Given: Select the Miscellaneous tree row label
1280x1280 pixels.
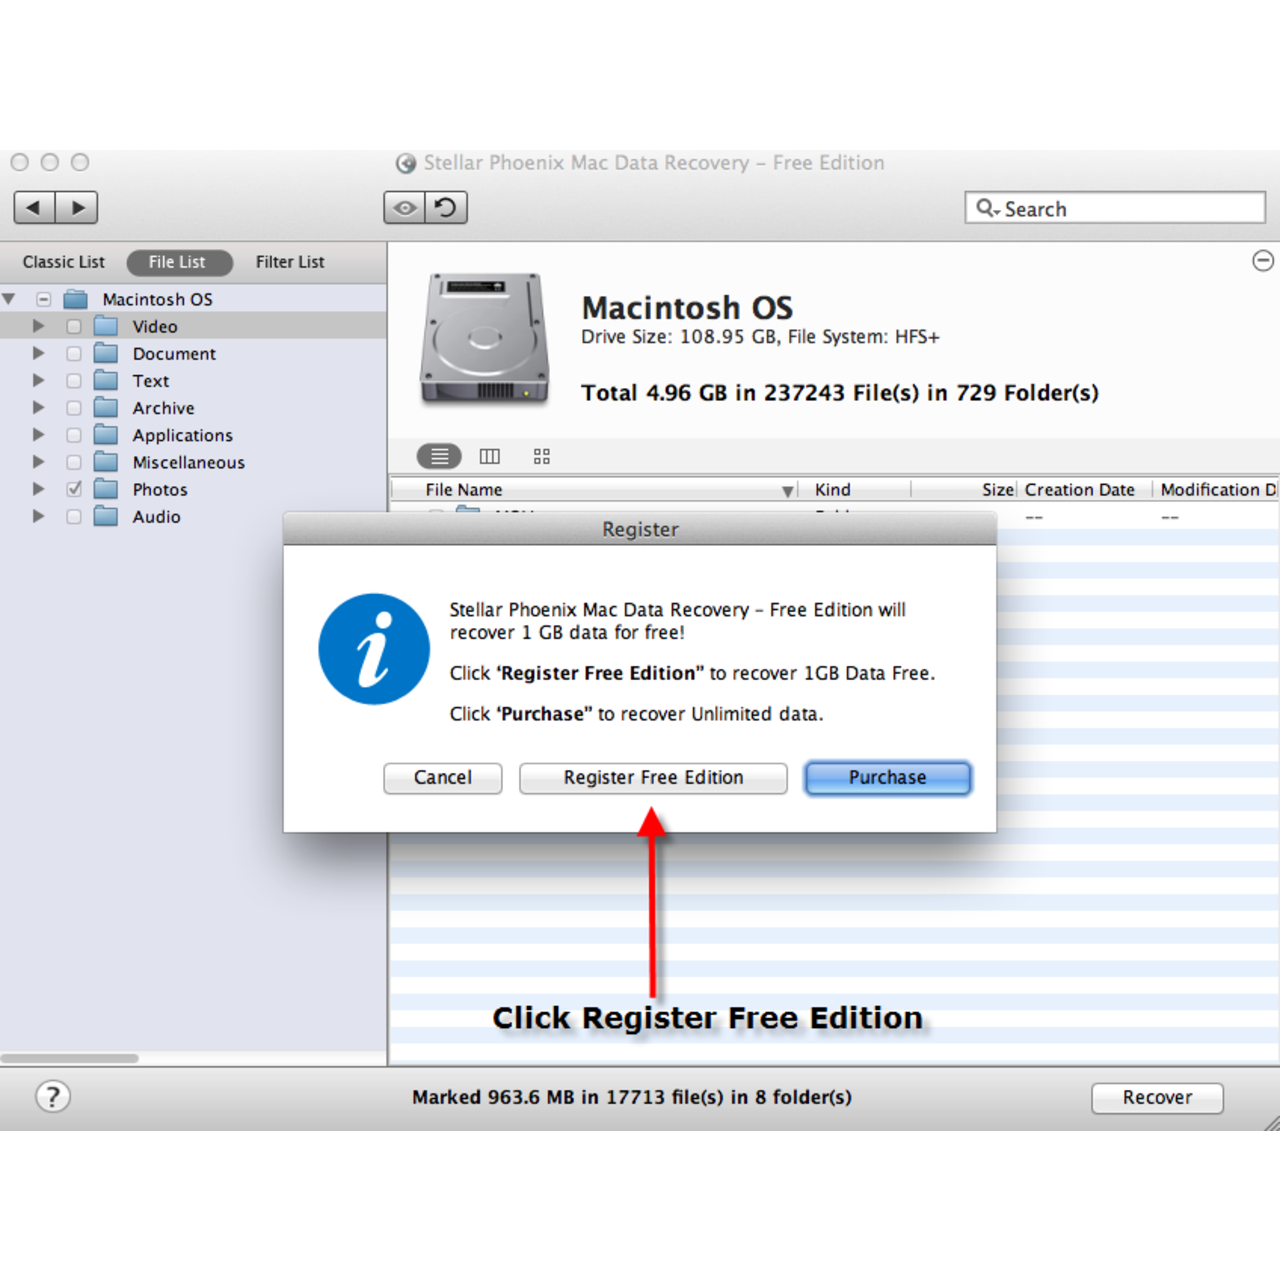Looking at the screenshot, I should (189, 462).
